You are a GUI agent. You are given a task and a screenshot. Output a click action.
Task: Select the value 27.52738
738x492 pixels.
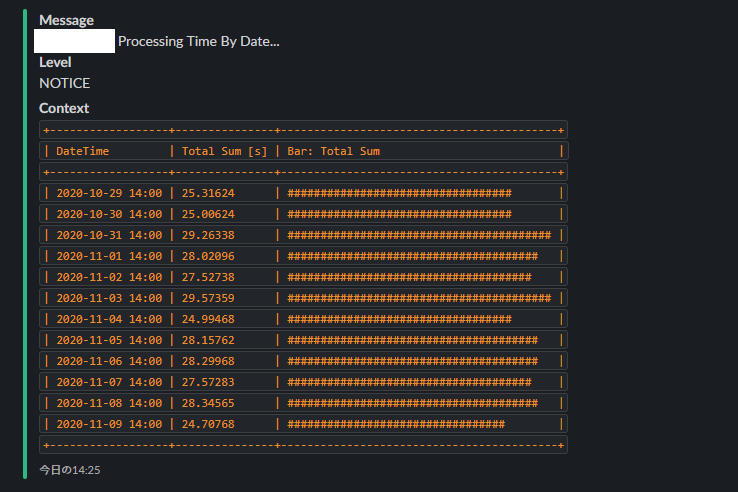(208, 277)
